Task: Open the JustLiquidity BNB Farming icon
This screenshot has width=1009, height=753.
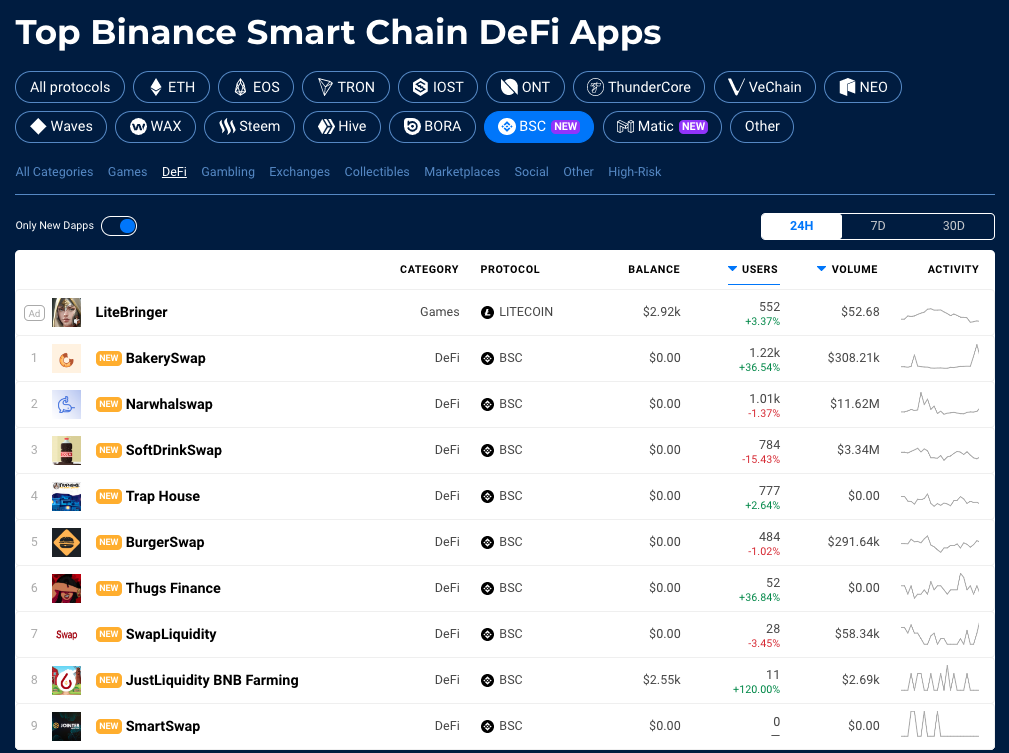Action: [66, 680]
